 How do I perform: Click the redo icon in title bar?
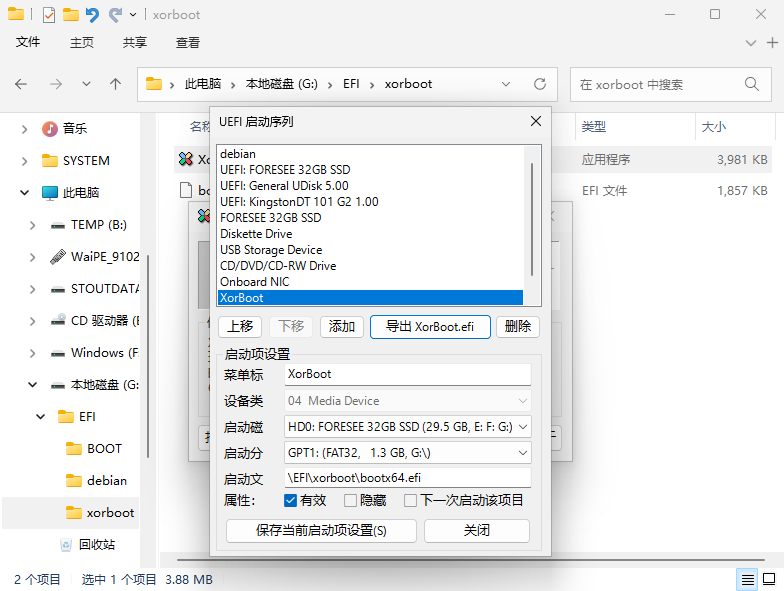click(x=116, y=15)
